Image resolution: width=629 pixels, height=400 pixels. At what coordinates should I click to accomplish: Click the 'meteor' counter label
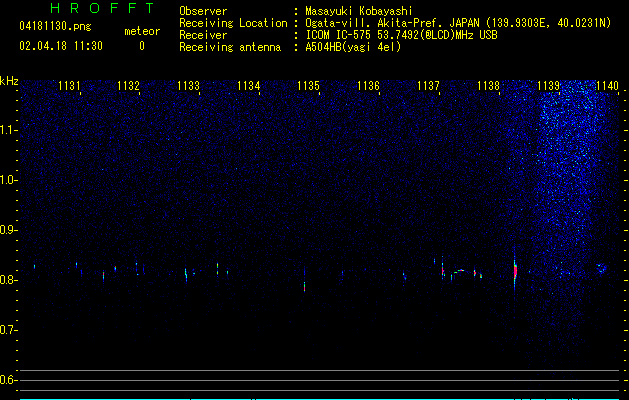click(x=142, y=31)
